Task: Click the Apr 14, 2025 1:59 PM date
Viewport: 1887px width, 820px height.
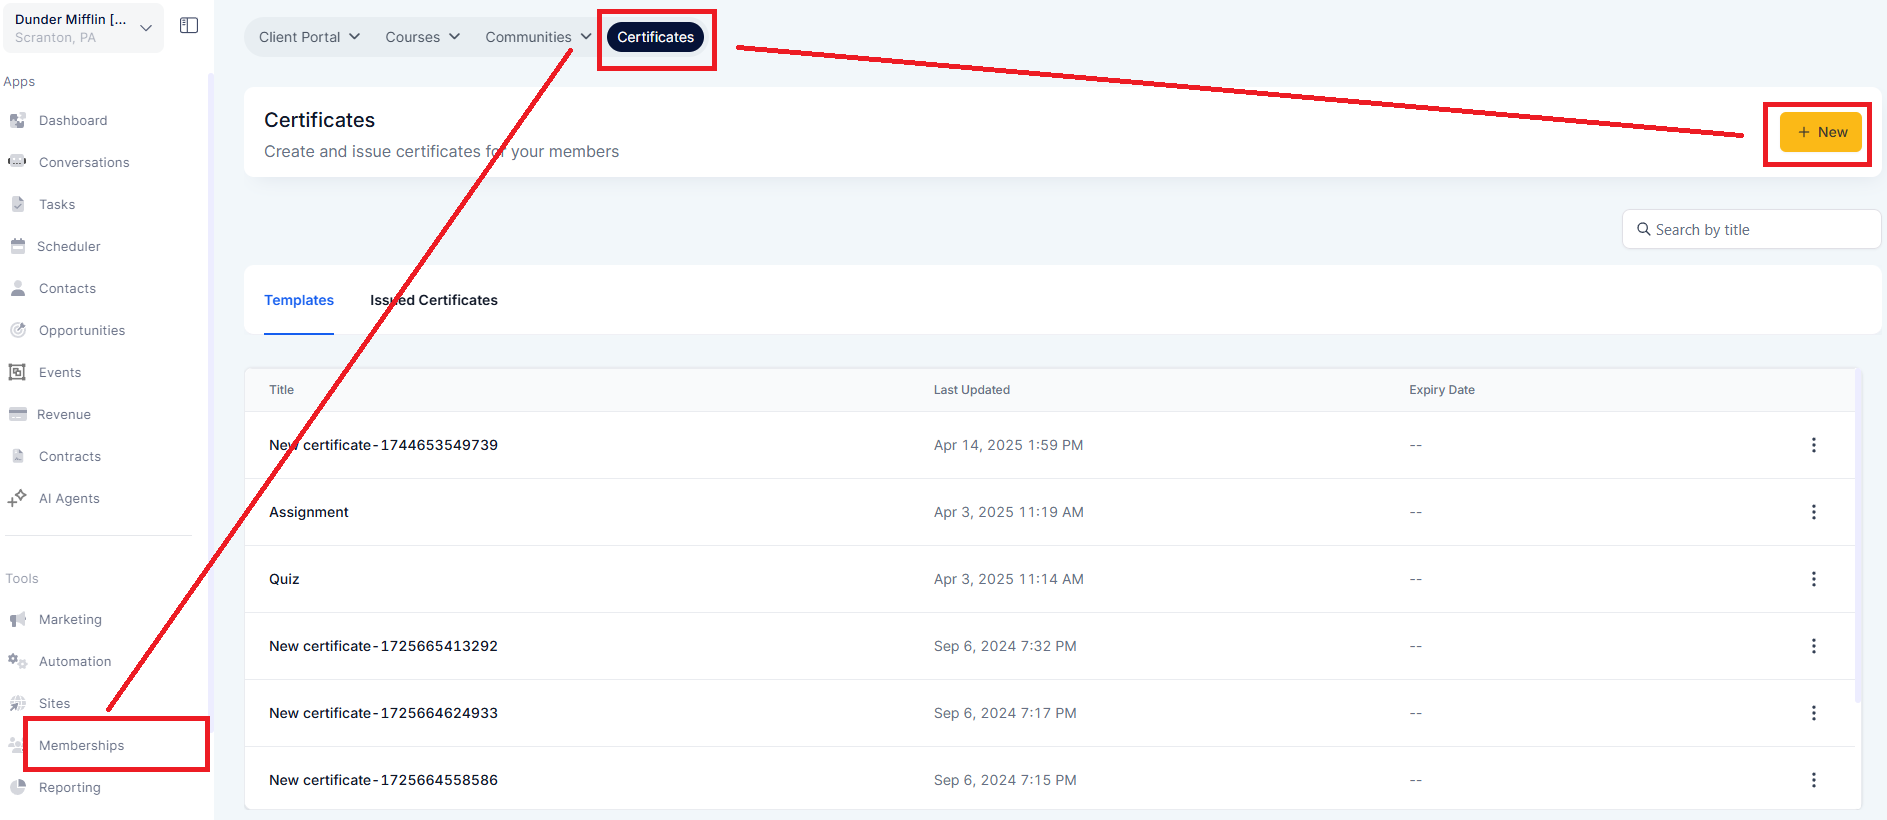Action: 1009,445
